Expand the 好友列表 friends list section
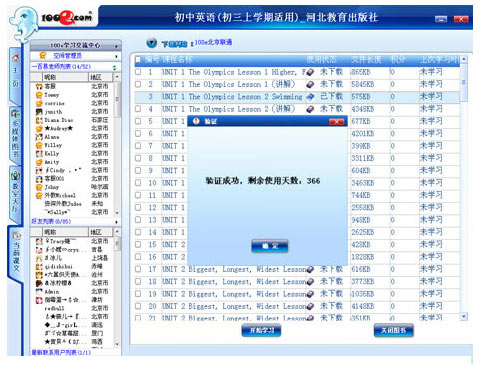Viewport: 480px width, 365px height. (x=116, y=222)
